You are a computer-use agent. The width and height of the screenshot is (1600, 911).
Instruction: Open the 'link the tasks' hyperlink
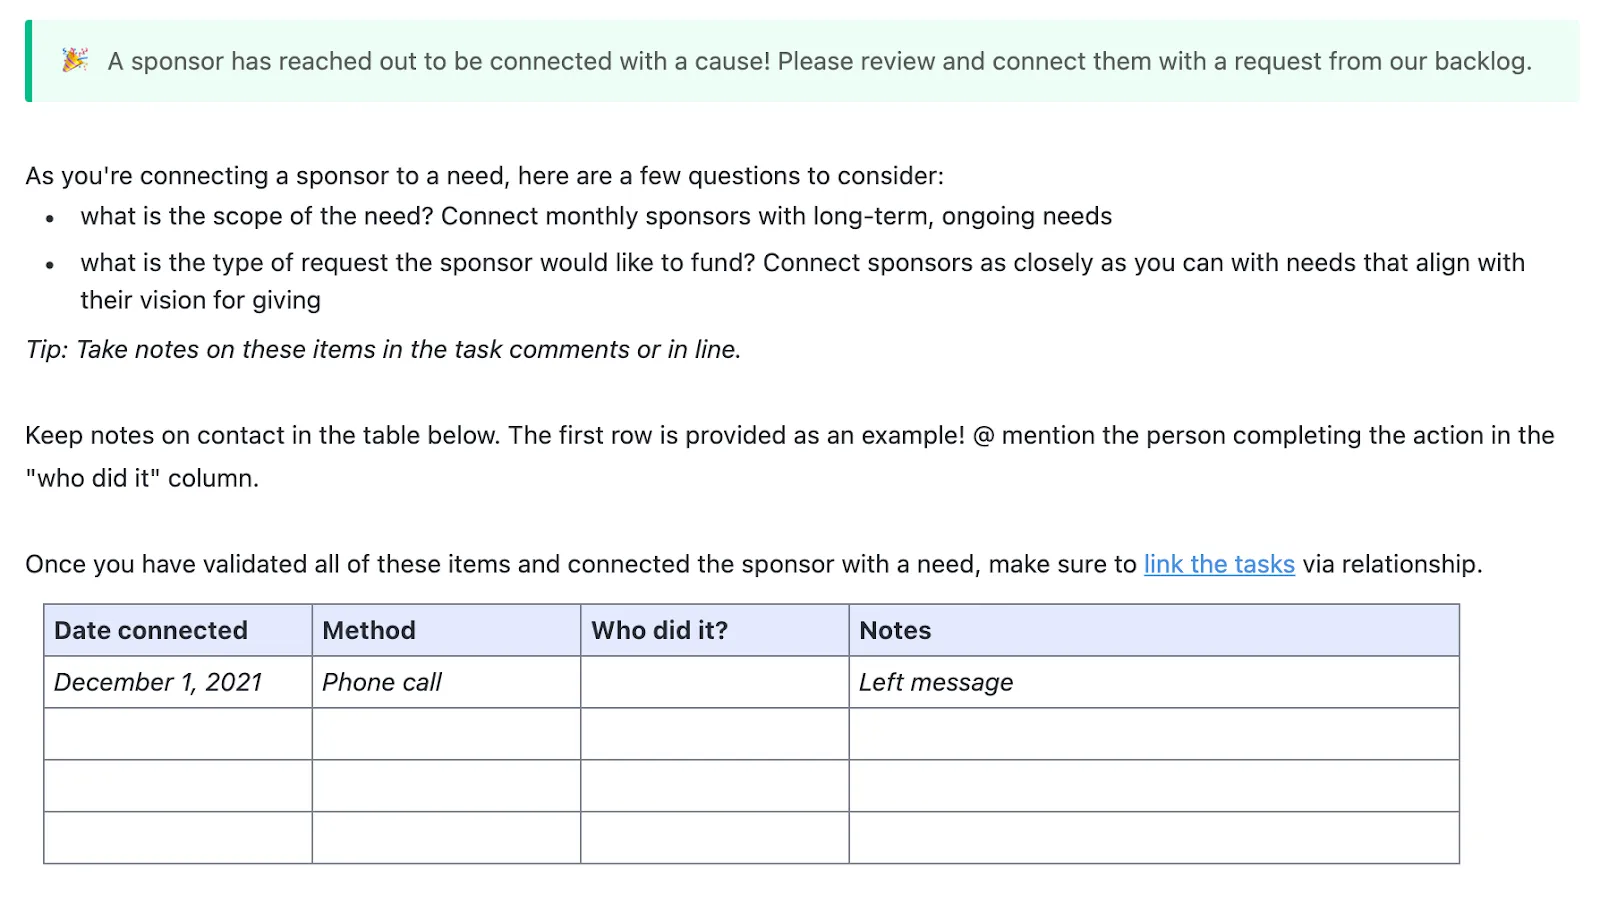(x=1219, y=564)
